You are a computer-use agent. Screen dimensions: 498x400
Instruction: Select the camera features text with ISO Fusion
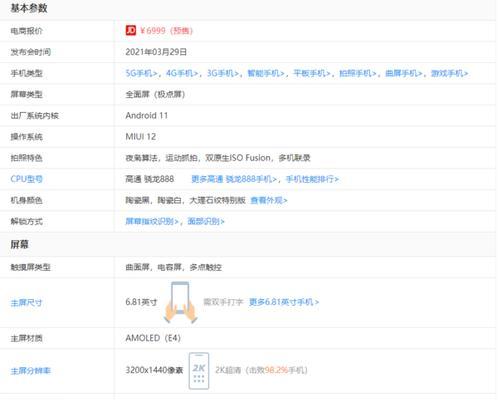[x=218, y=158]
